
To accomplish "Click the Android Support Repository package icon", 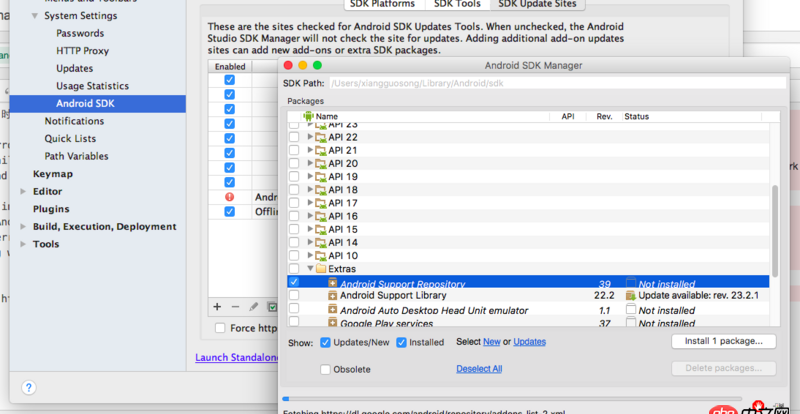I will [x=333, y=283].
